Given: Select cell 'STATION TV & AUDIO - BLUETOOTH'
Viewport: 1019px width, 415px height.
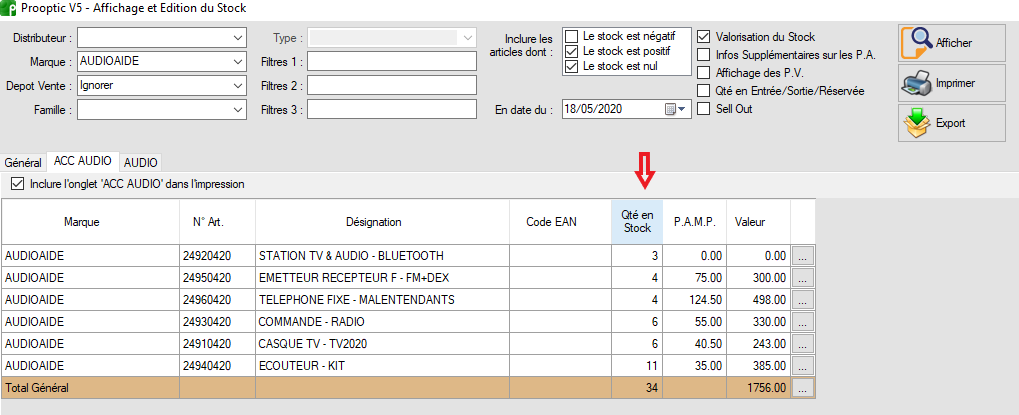Looking at the screenshot, I should (x=383, y=255).
